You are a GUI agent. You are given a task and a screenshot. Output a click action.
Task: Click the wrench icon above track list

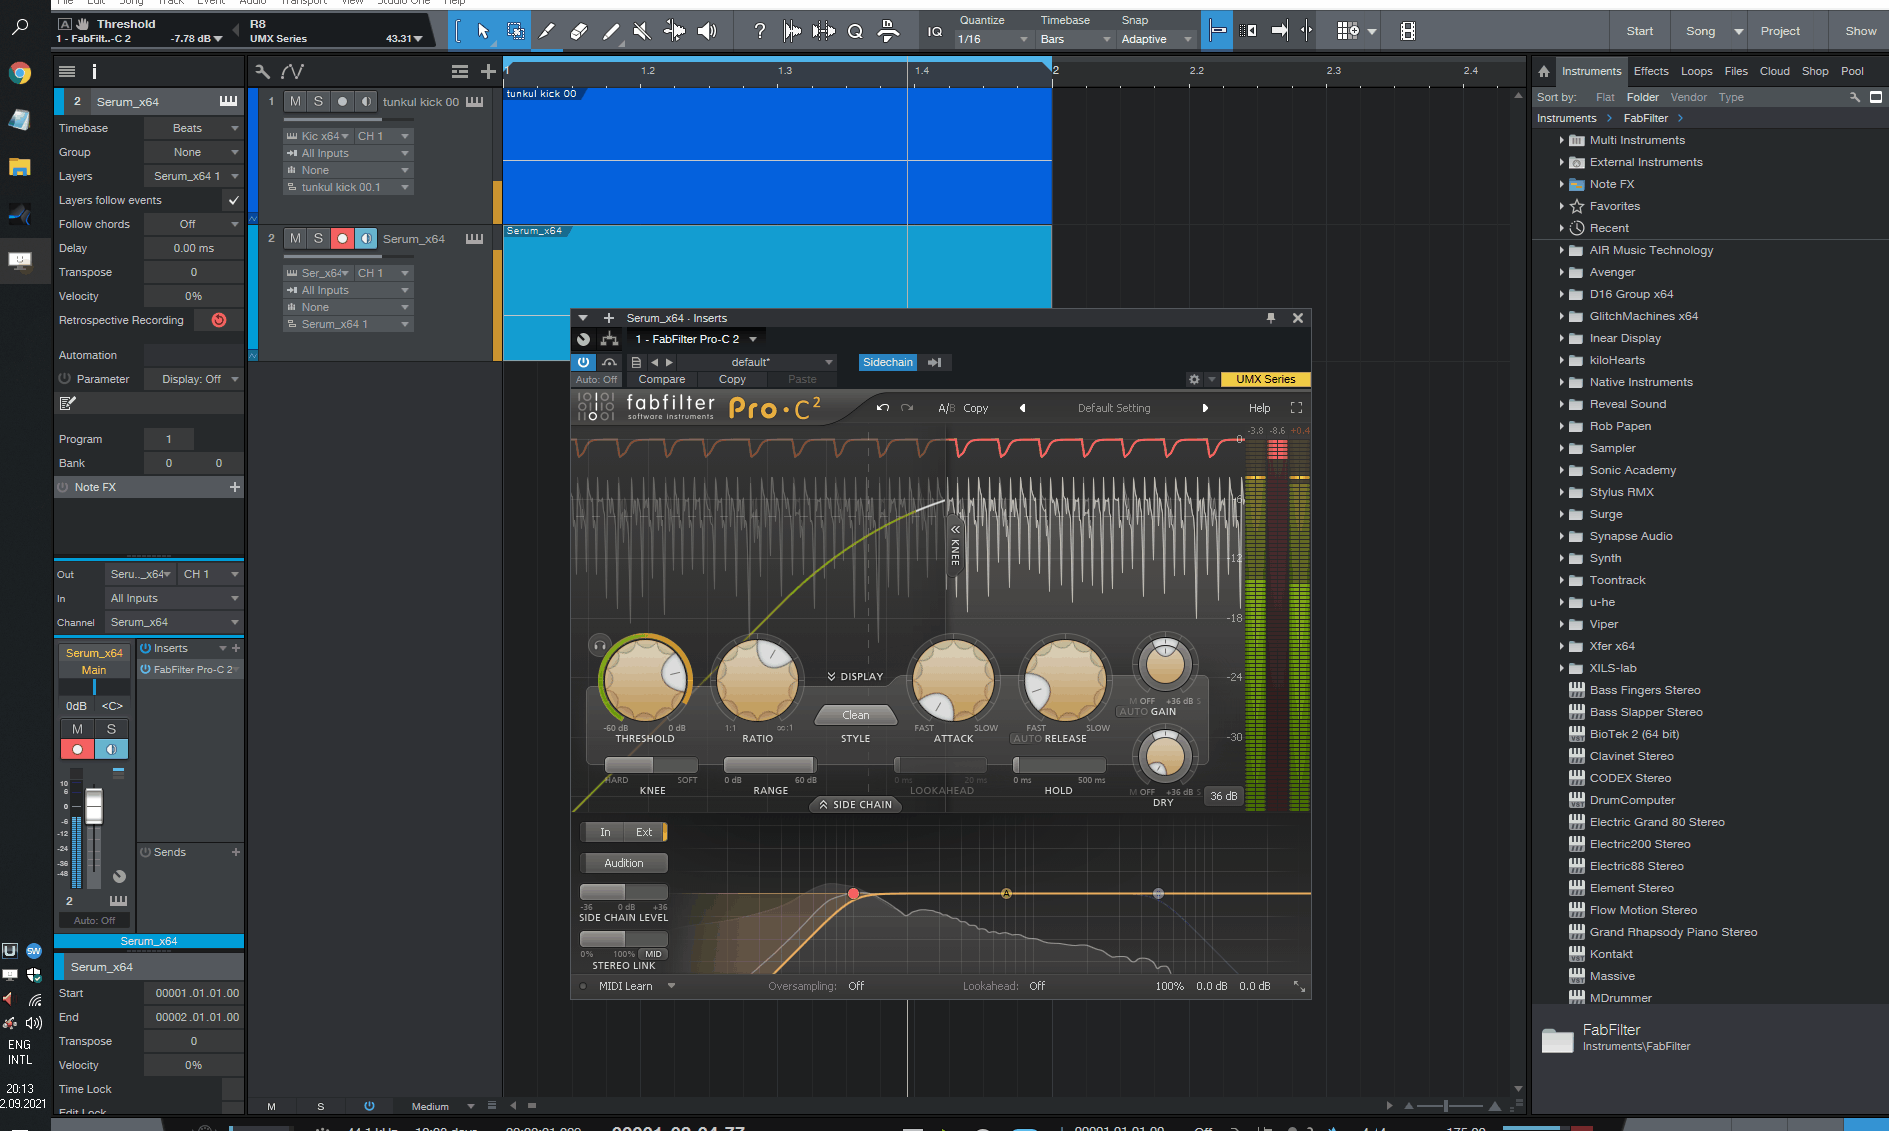pyautogui.click(x=262, y=71)
